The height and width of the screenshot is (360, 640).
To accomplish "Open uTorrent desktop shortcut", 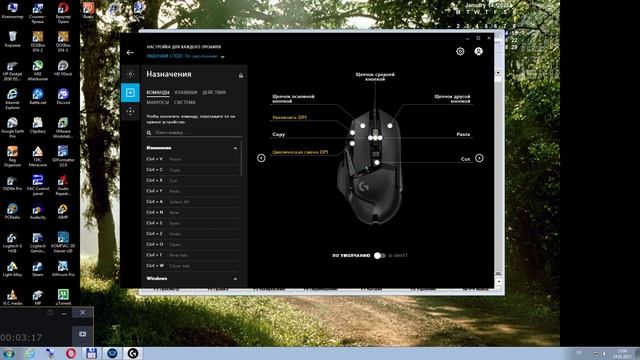I will click(63, 297).
